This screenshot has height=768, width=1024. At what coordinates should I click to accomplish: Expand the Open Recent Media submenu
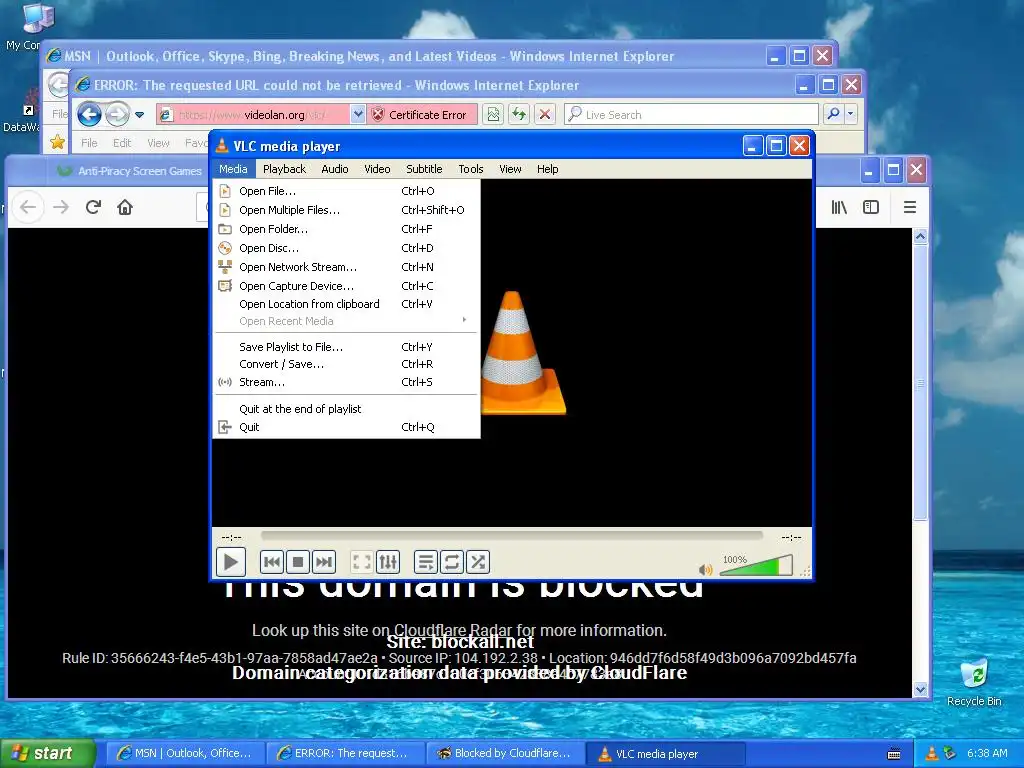point(346,321)
